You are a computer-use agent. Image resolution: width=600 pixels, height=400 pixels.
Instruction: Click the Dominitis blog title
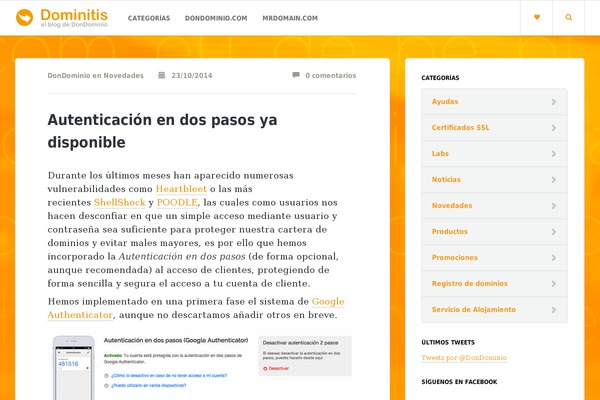point(74,15)
